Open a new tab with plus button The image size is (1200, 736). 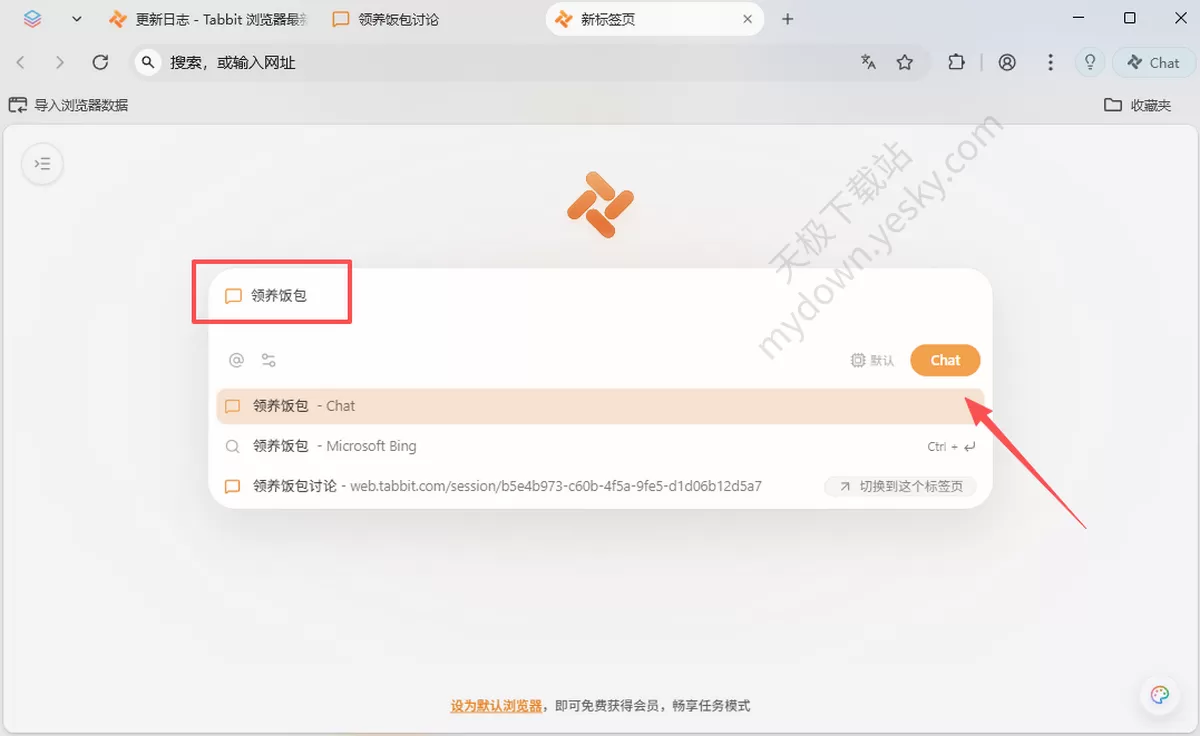(787, 19)
